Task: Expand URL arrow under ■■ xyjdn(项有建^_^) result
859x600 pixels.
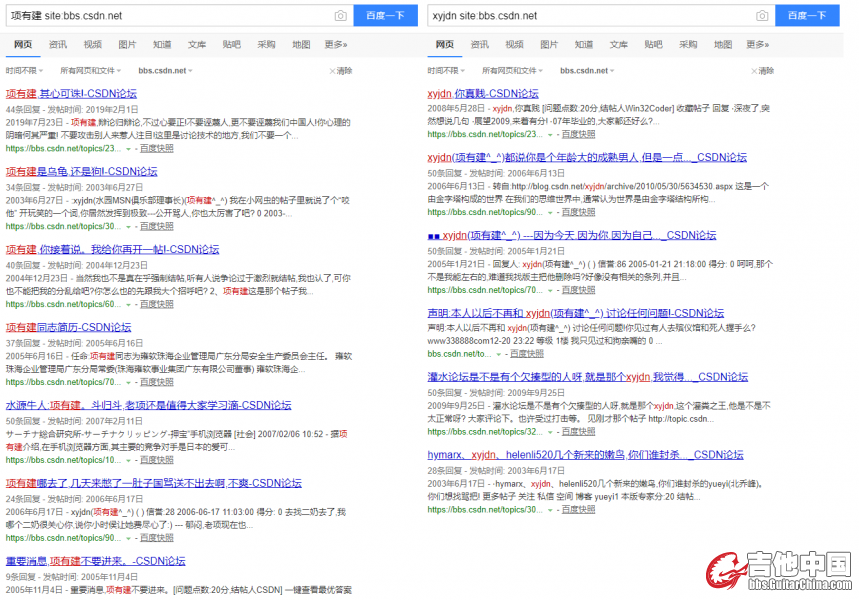Action: (x=550, y=290)
